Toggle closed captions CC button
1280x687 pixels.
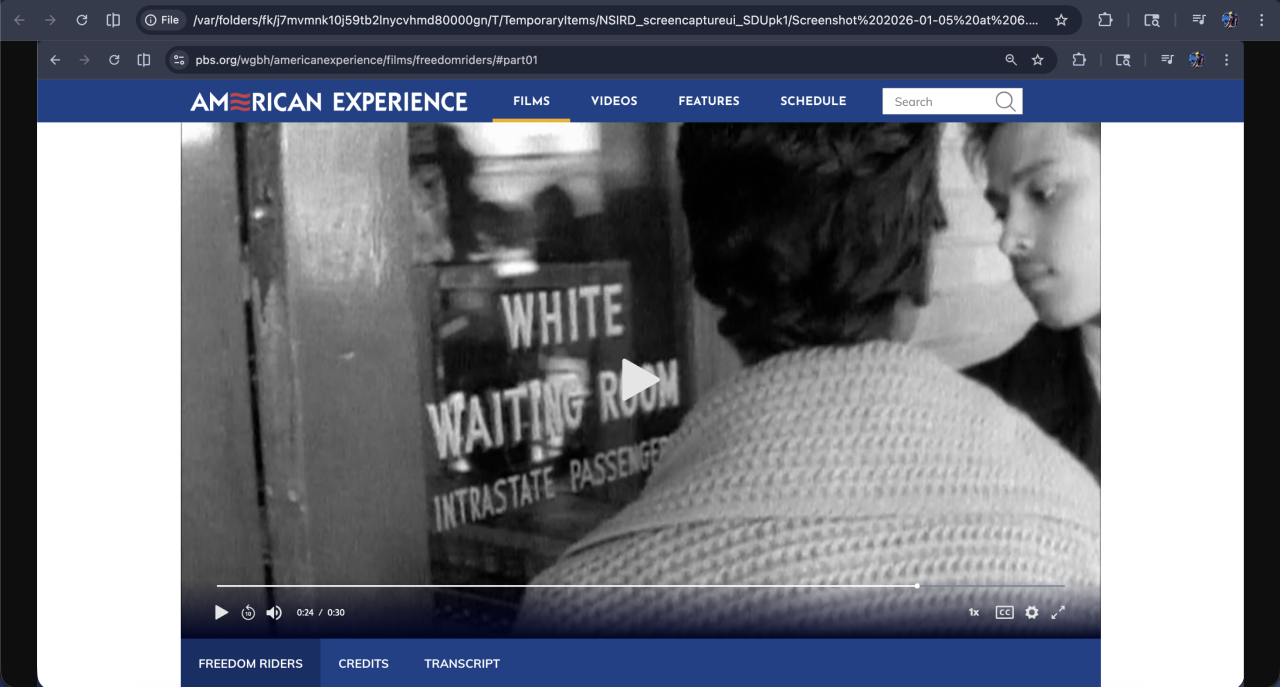(1005, 612)
